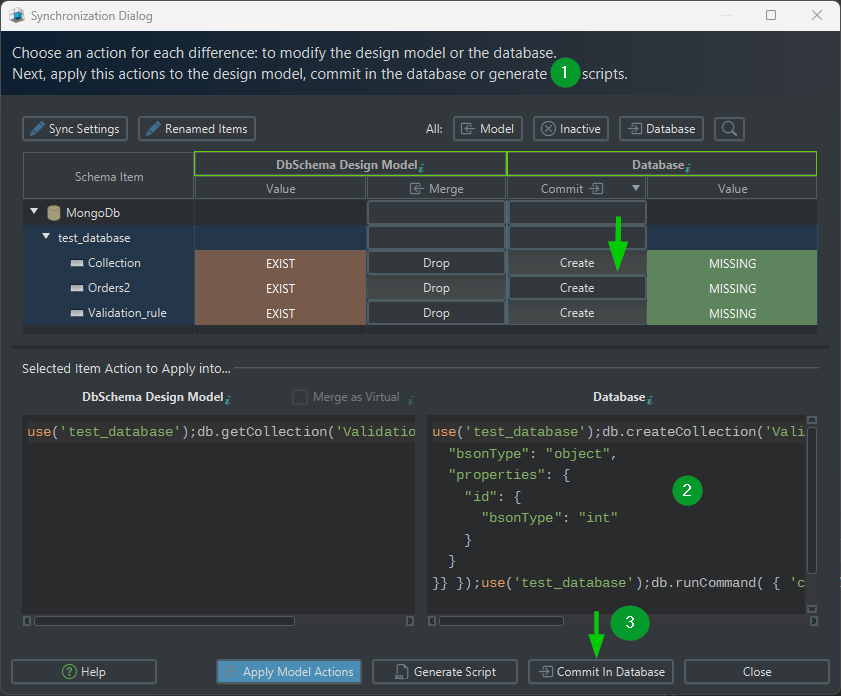Click Create for the Orders2 row
The height and width of the screenshot is (696, 841).
pos(577,288)
